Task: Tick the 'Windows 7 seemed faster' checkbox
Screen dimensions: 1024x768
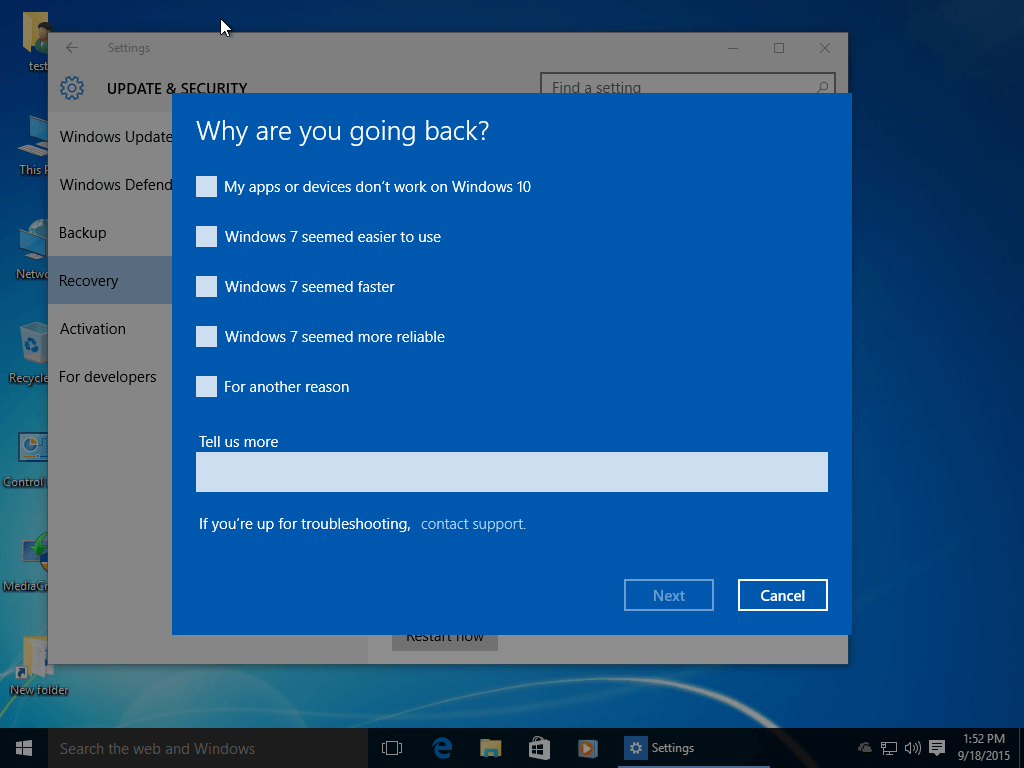Action: pos(206,287)
